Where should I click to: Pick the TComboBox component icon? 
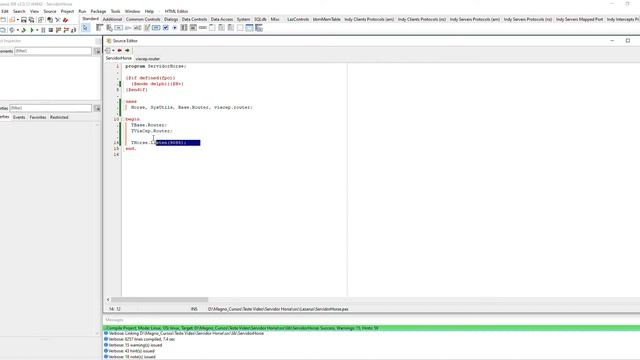point(193,28)
